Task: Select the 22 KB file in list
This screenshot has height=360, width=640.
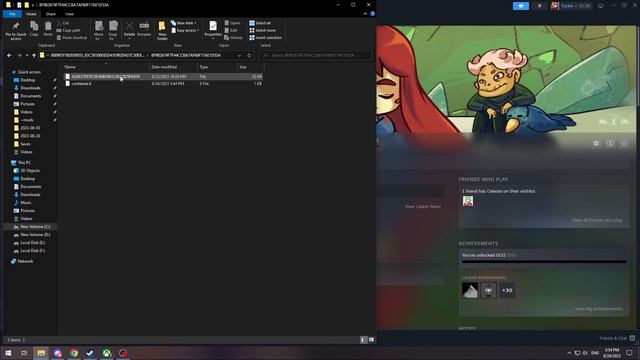Action: click(163, 76)
